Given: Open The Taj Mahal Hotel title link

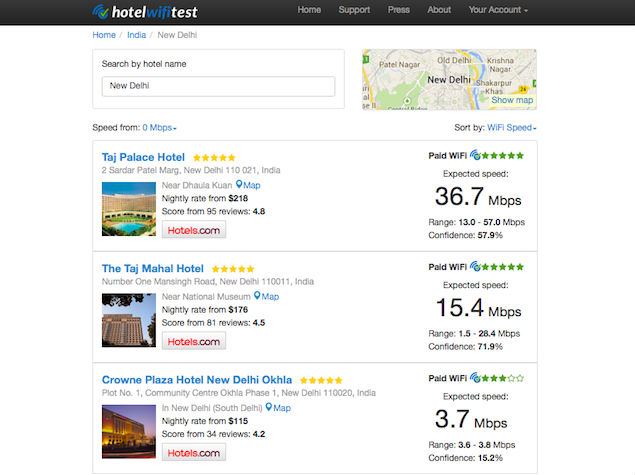Looking at the screenshot, I should point(153,268).
